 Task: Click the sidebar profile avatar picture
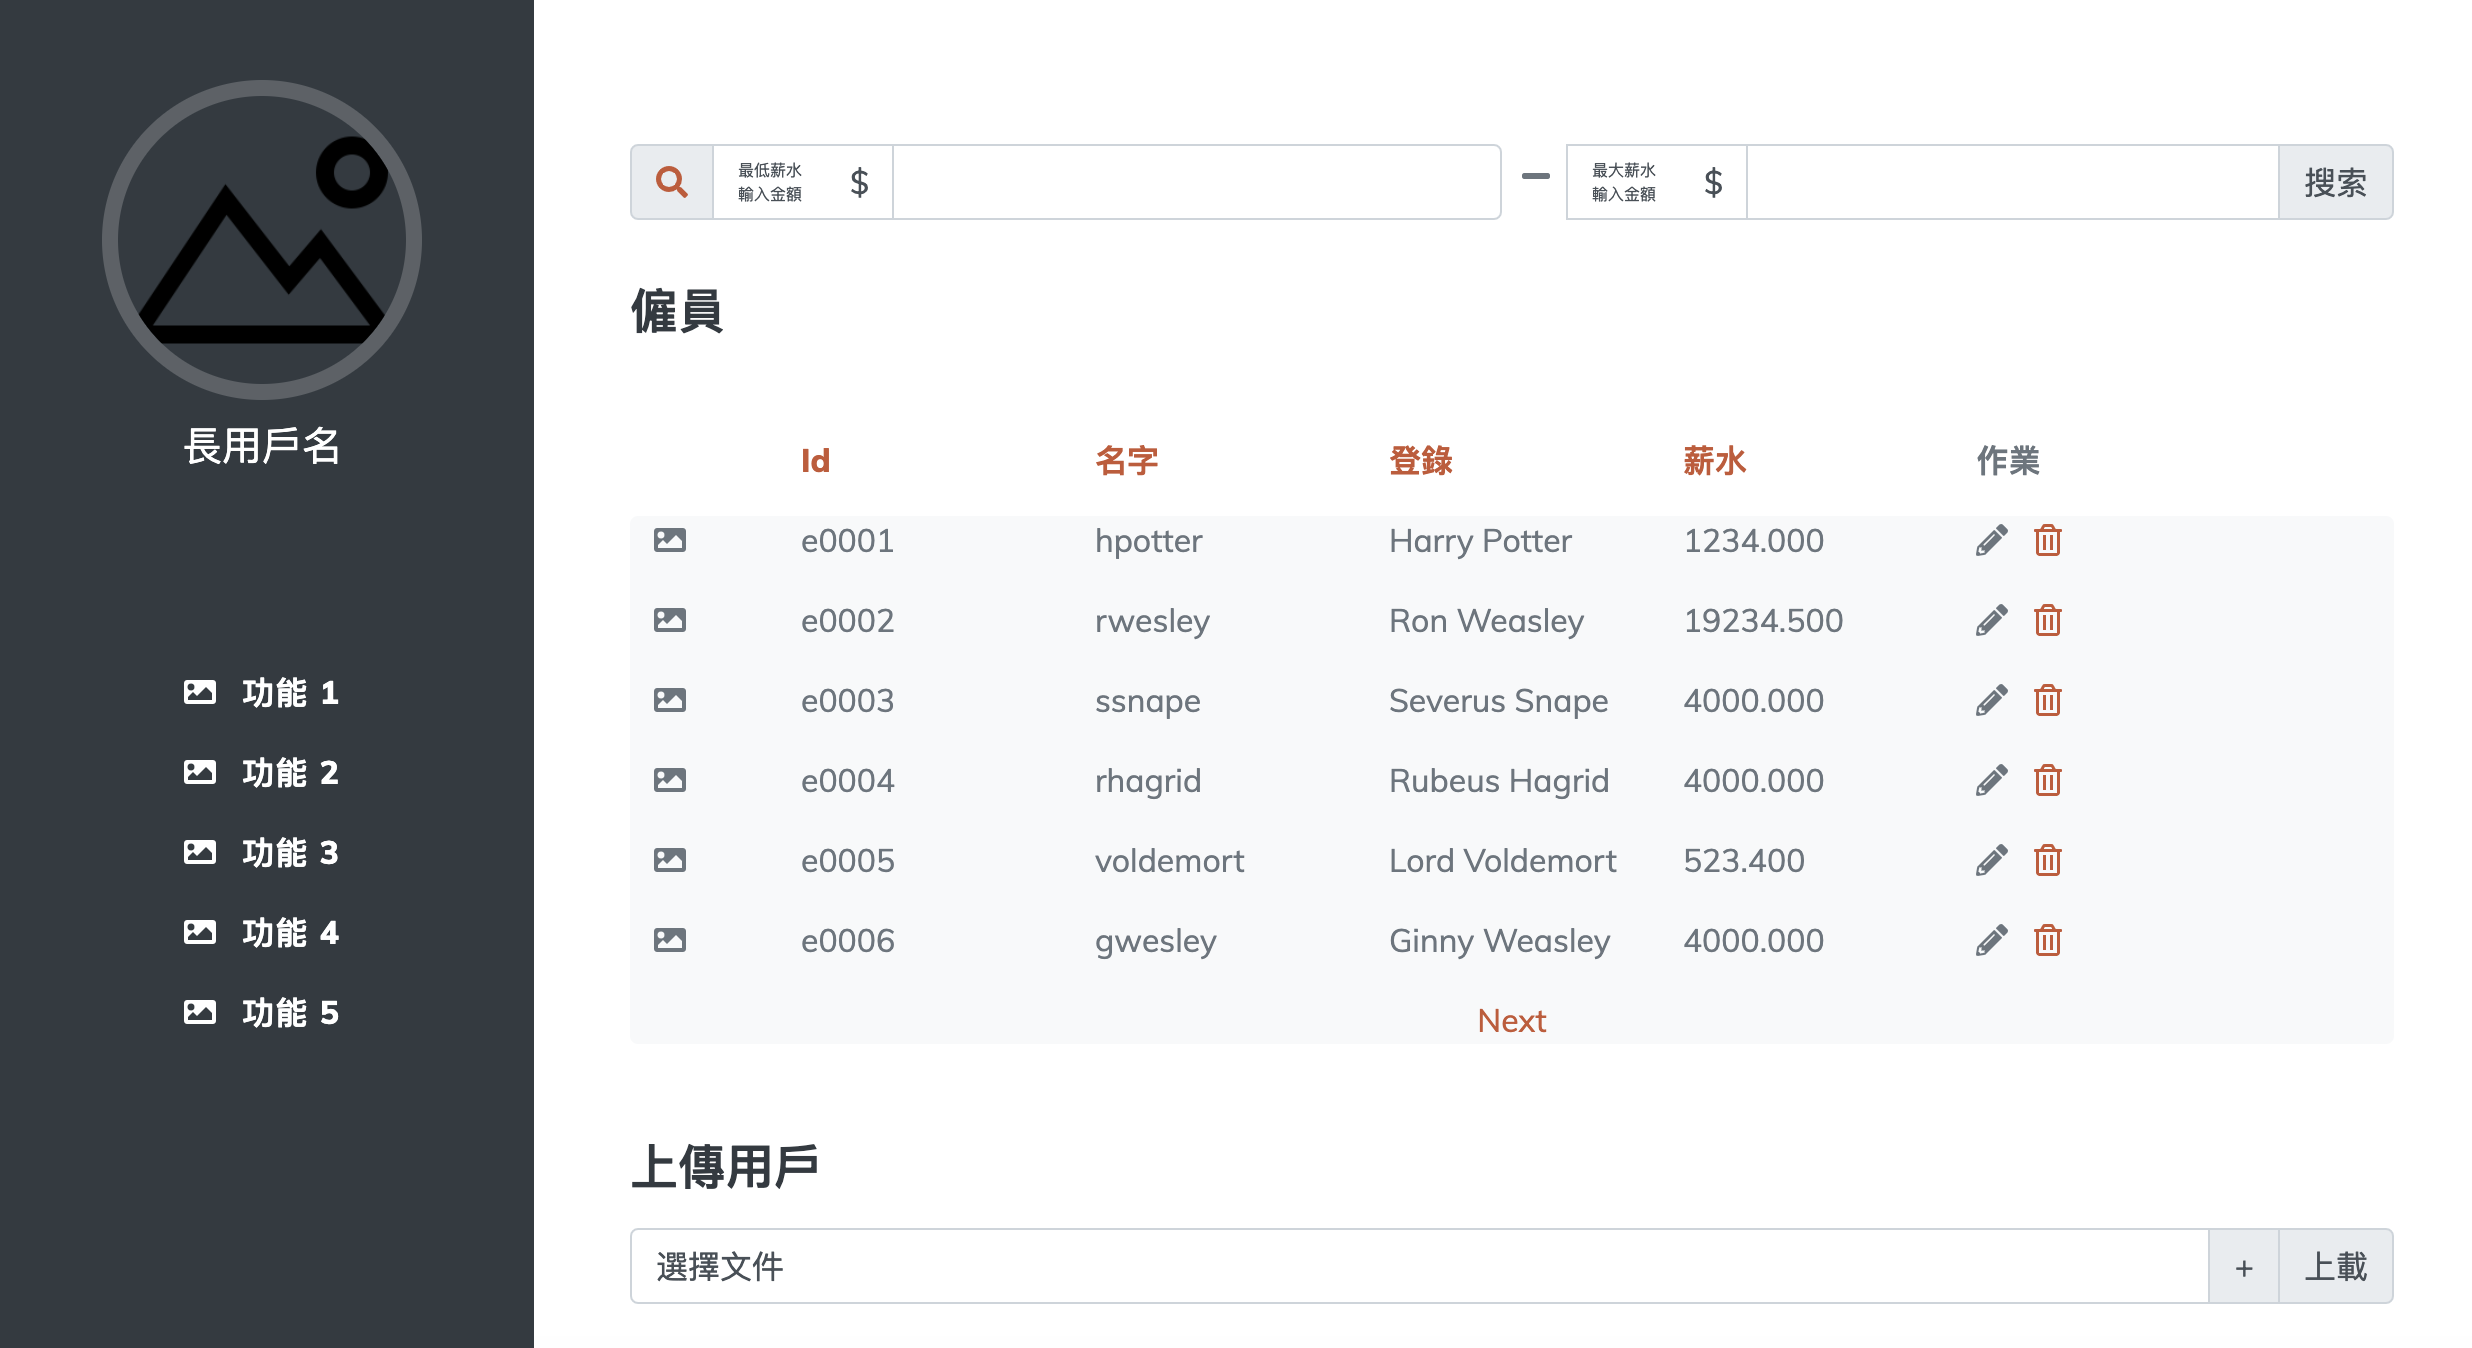tap(262, 240)
